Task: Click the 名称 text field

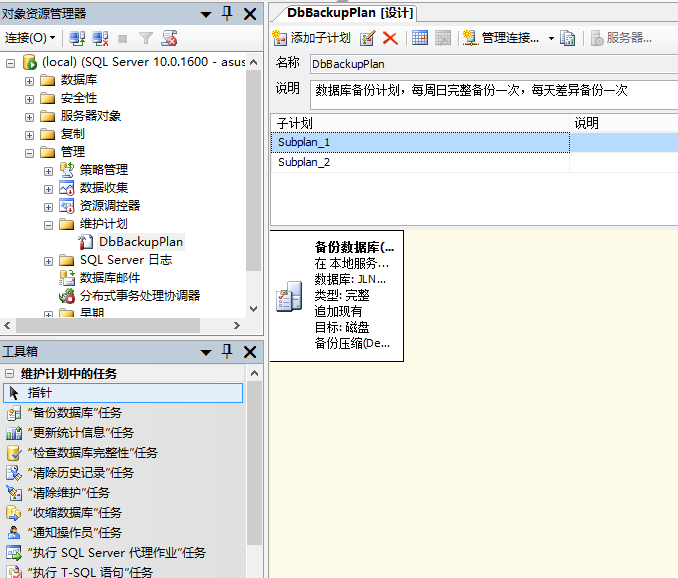Action: pyautogui.click(x=492, y=63)
